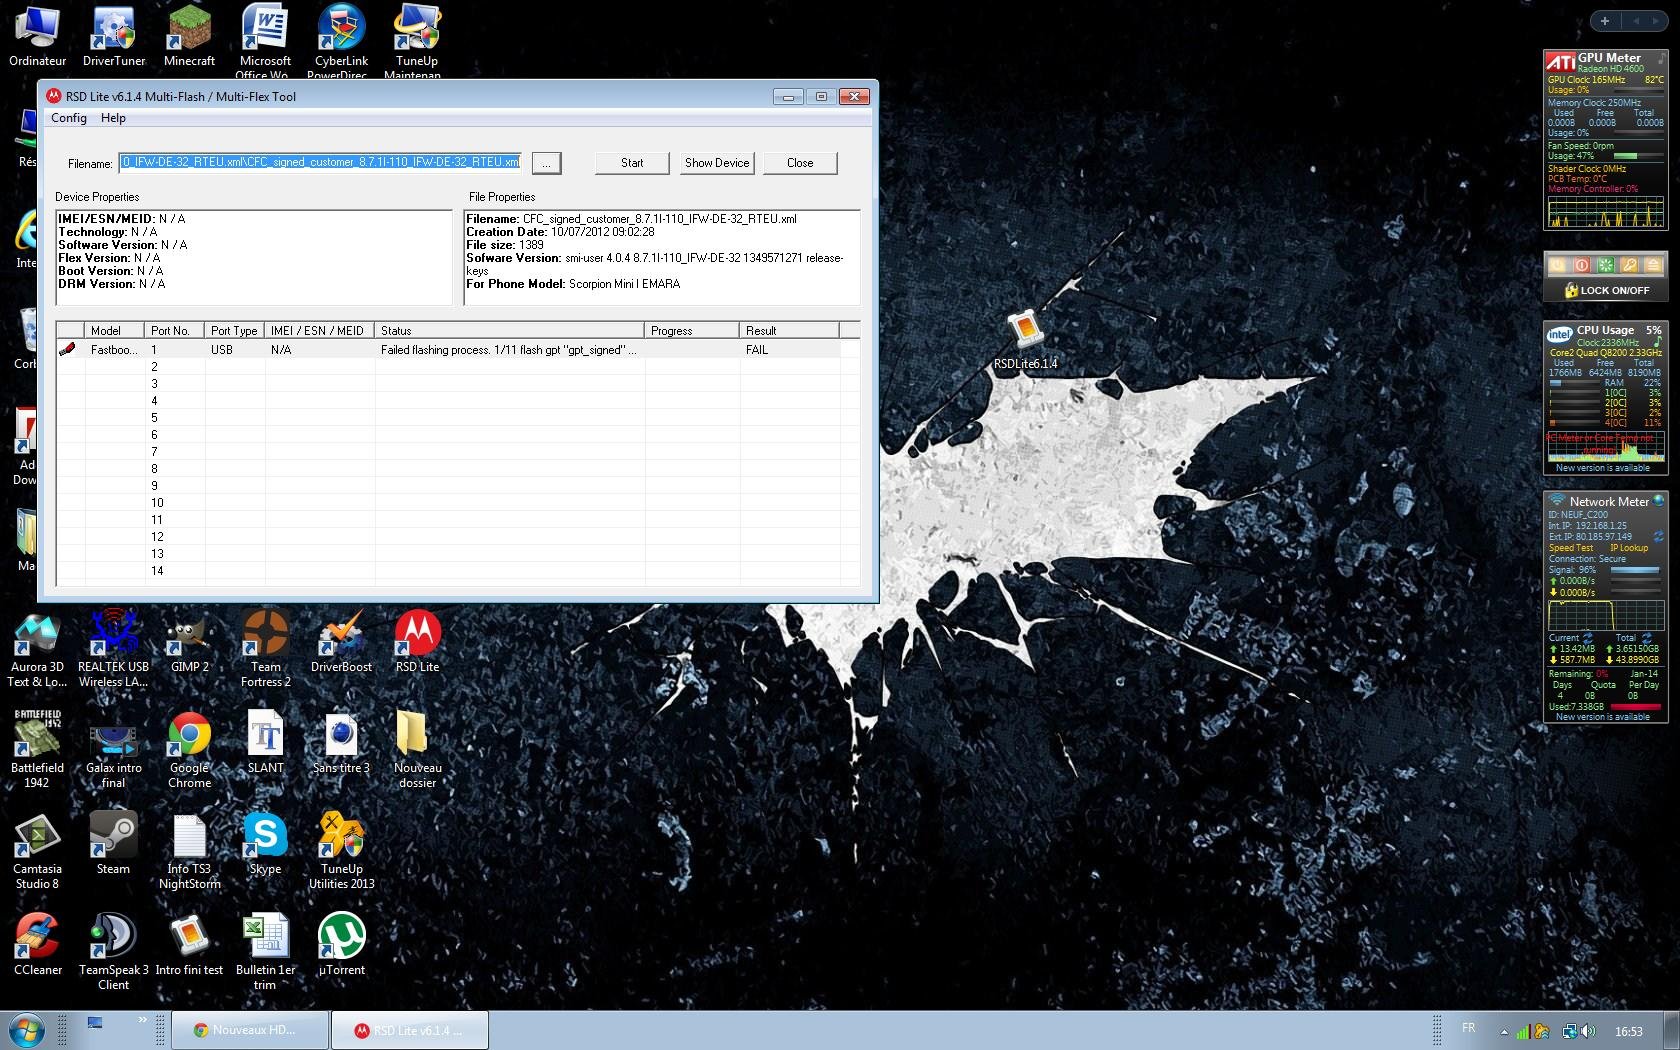Open the Skype desktop shortcut
The height and width of the screenshot is (1050, 1680).
(265, 845)
